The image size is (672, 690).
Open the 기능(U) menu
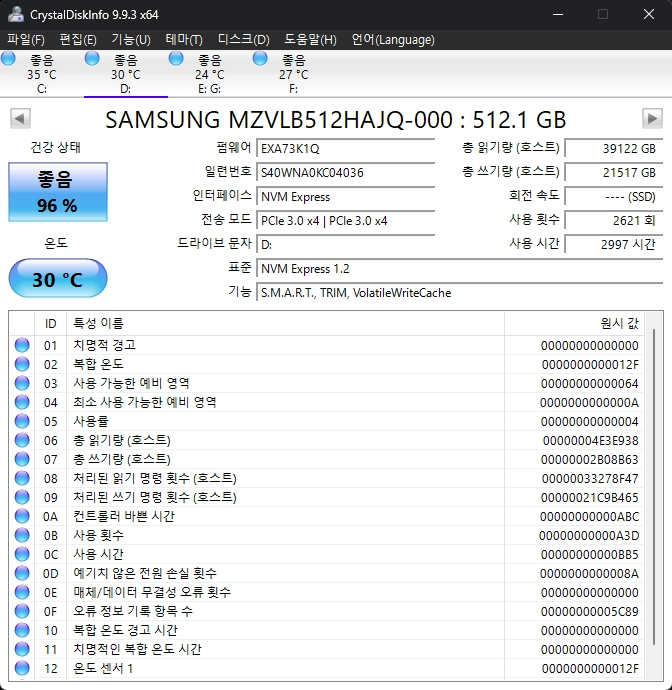pos(131,40)
